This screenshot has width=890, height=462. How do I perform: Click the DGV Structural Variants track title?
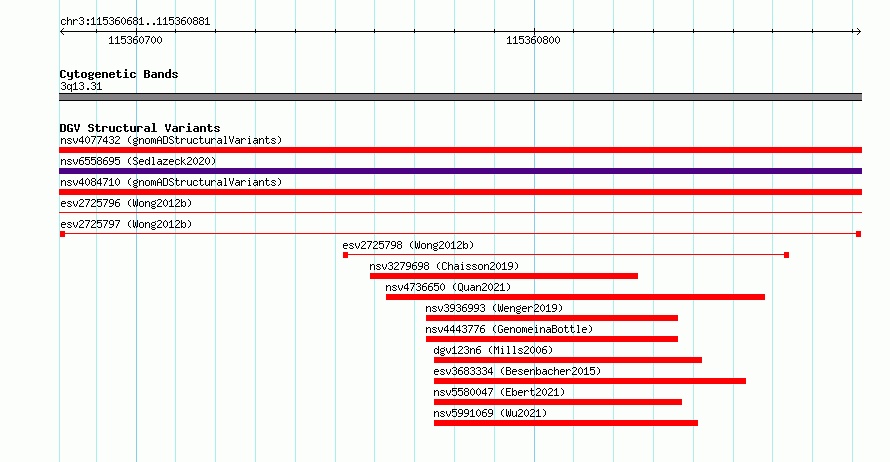click(140, 128)
